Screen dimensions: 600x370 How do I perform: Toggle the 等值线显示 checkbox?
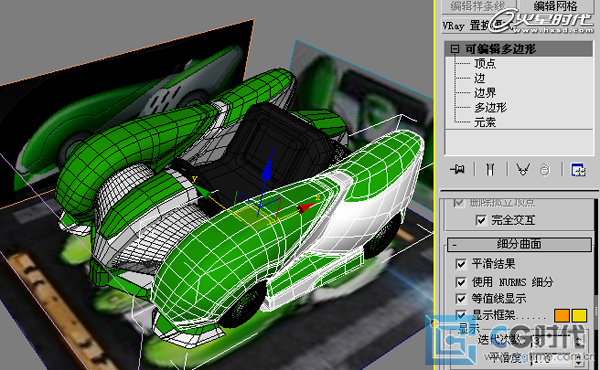pos(461,298)
